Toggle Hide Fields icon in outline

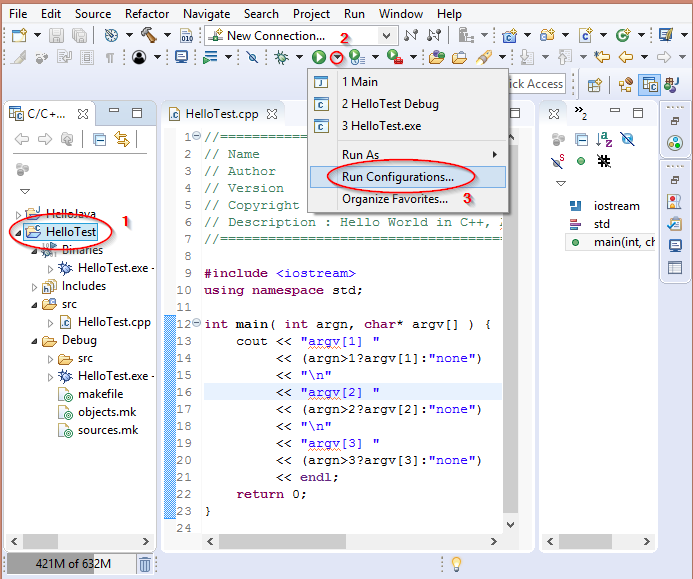coord(627,139)
